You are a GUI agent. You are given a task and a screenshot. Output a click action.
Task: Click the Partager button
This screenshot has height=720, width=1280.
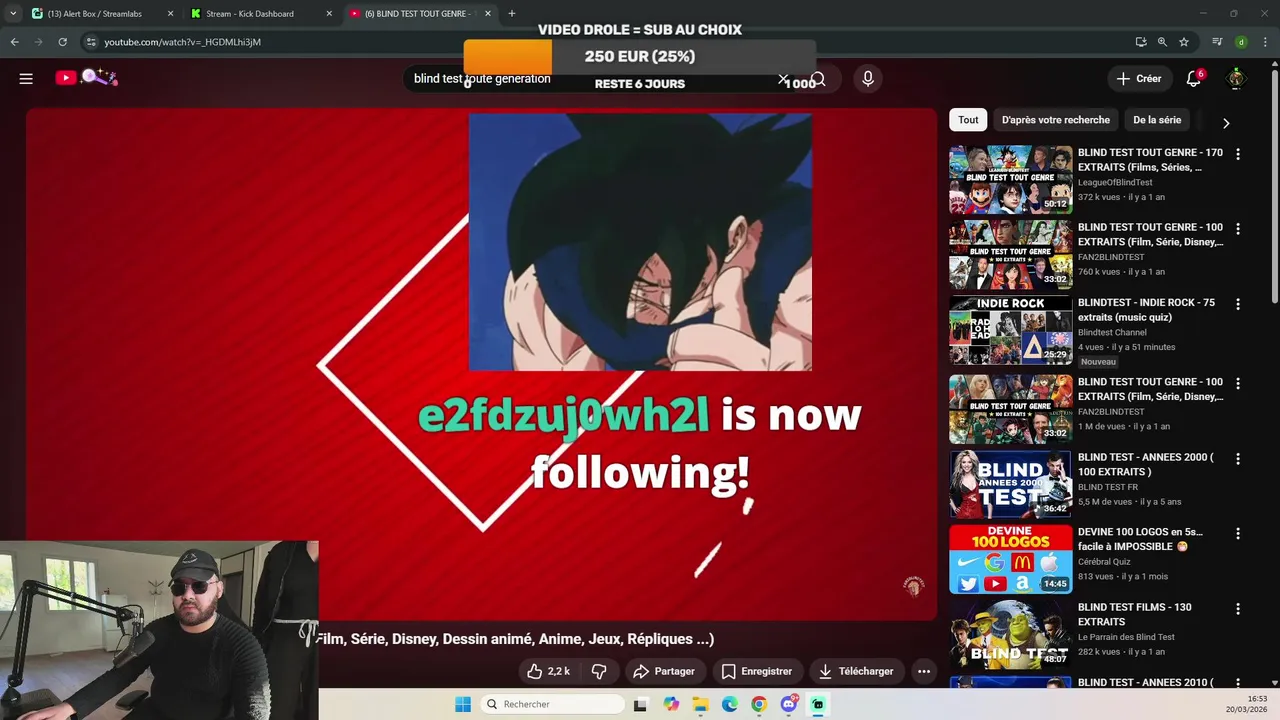(x=664, y=671)
